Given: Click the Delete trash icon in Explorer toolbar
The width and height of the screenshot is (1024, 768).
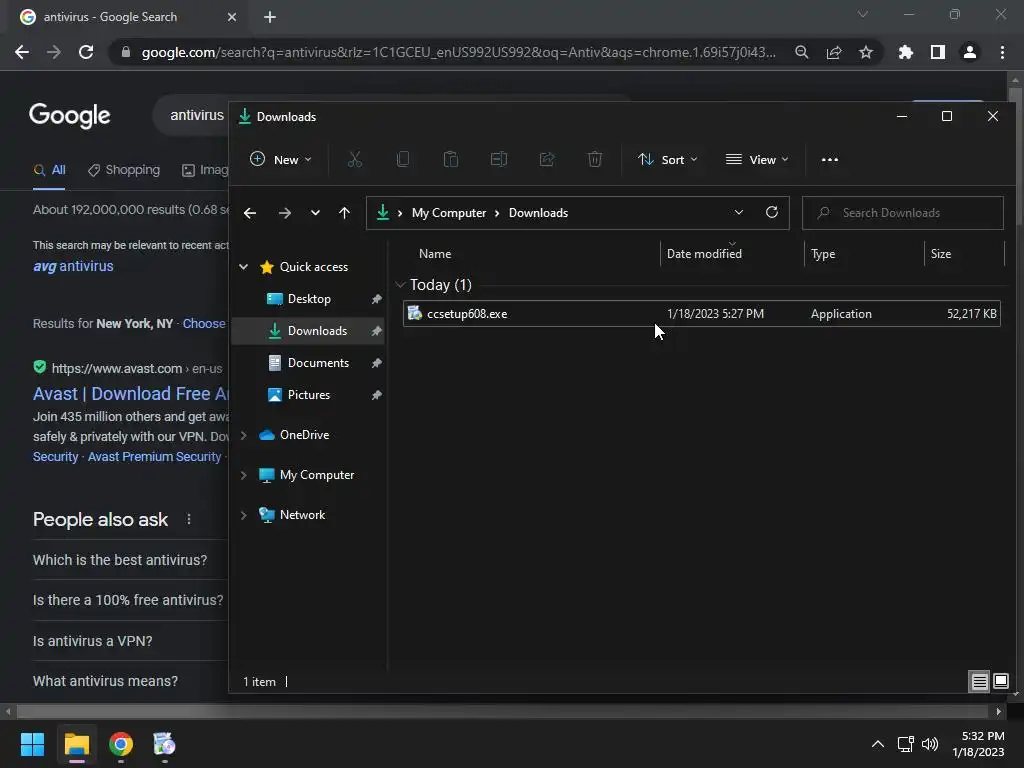Looking at the screenshot, I should click(x=594, y=159).
